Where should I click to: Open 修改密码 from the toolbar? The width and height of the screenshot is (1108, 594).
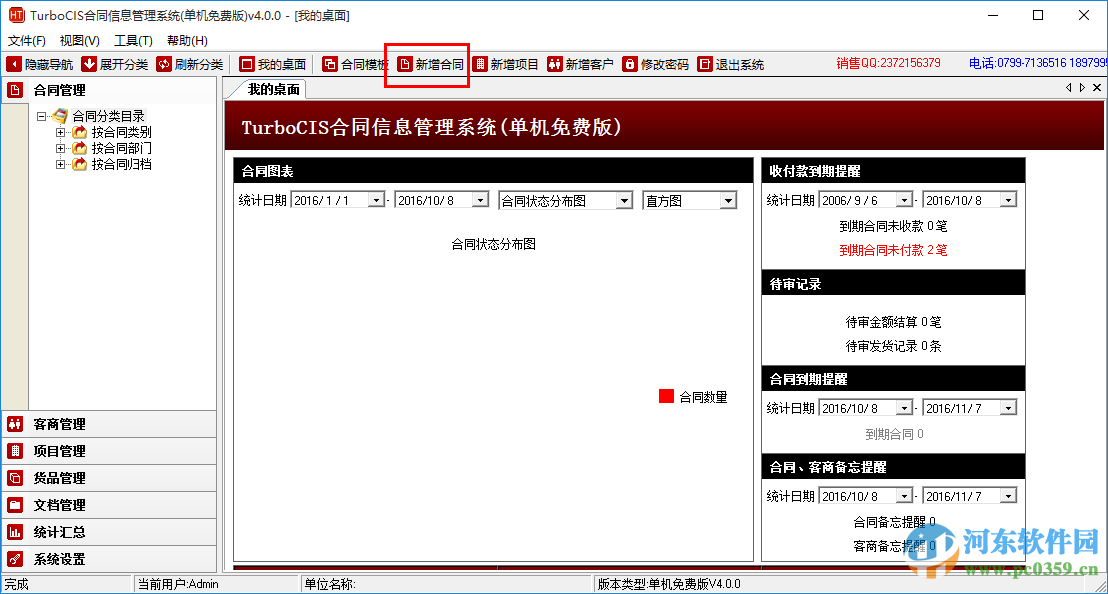click(655, 63)
